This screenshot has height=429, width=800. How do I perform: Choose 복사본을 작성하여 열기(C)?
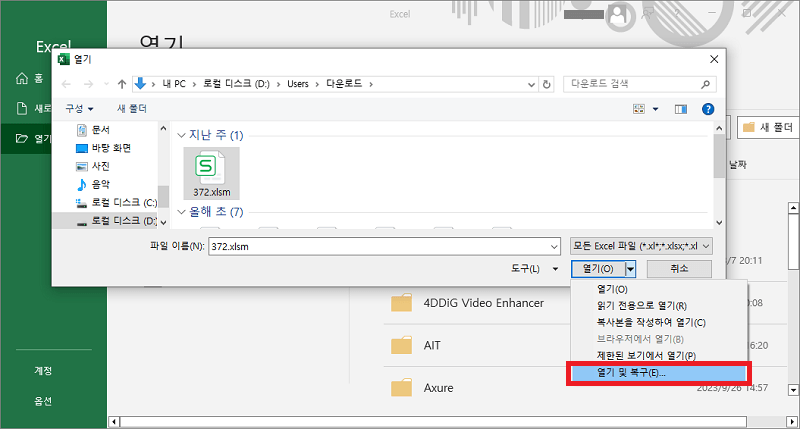point(658,322)
